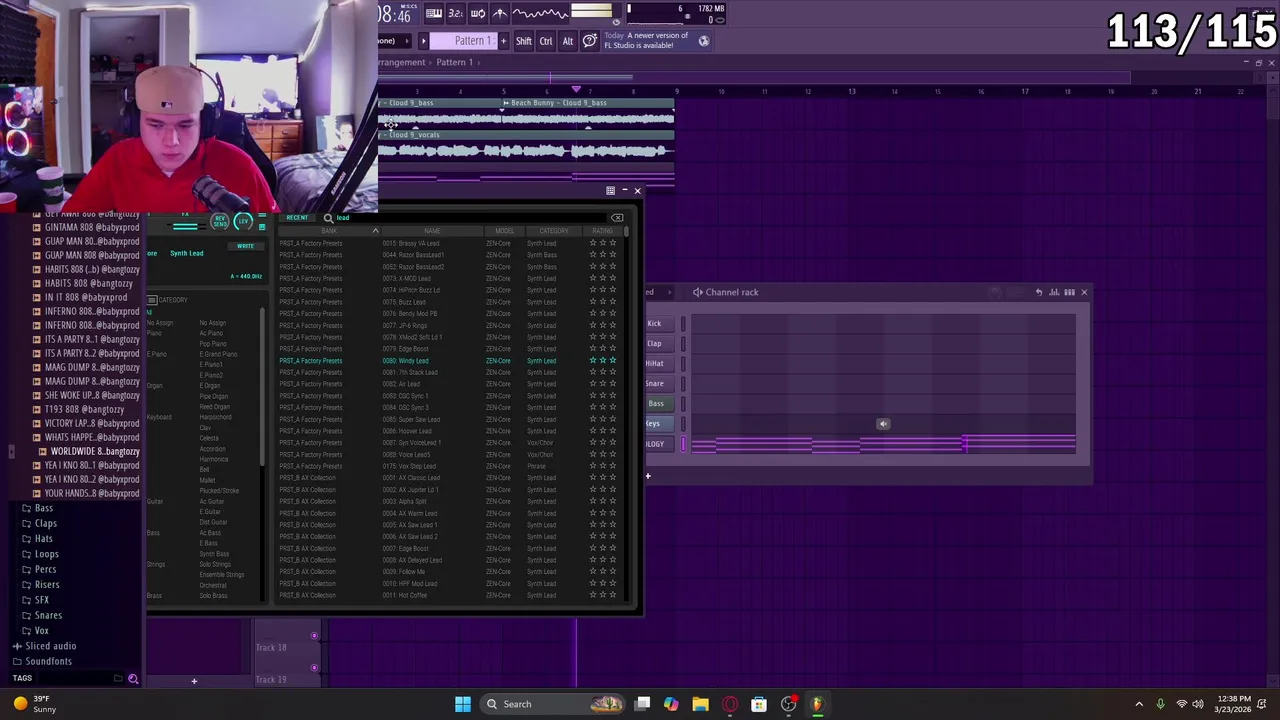Open the pattern selector arrow before Pattern 1

423,41
